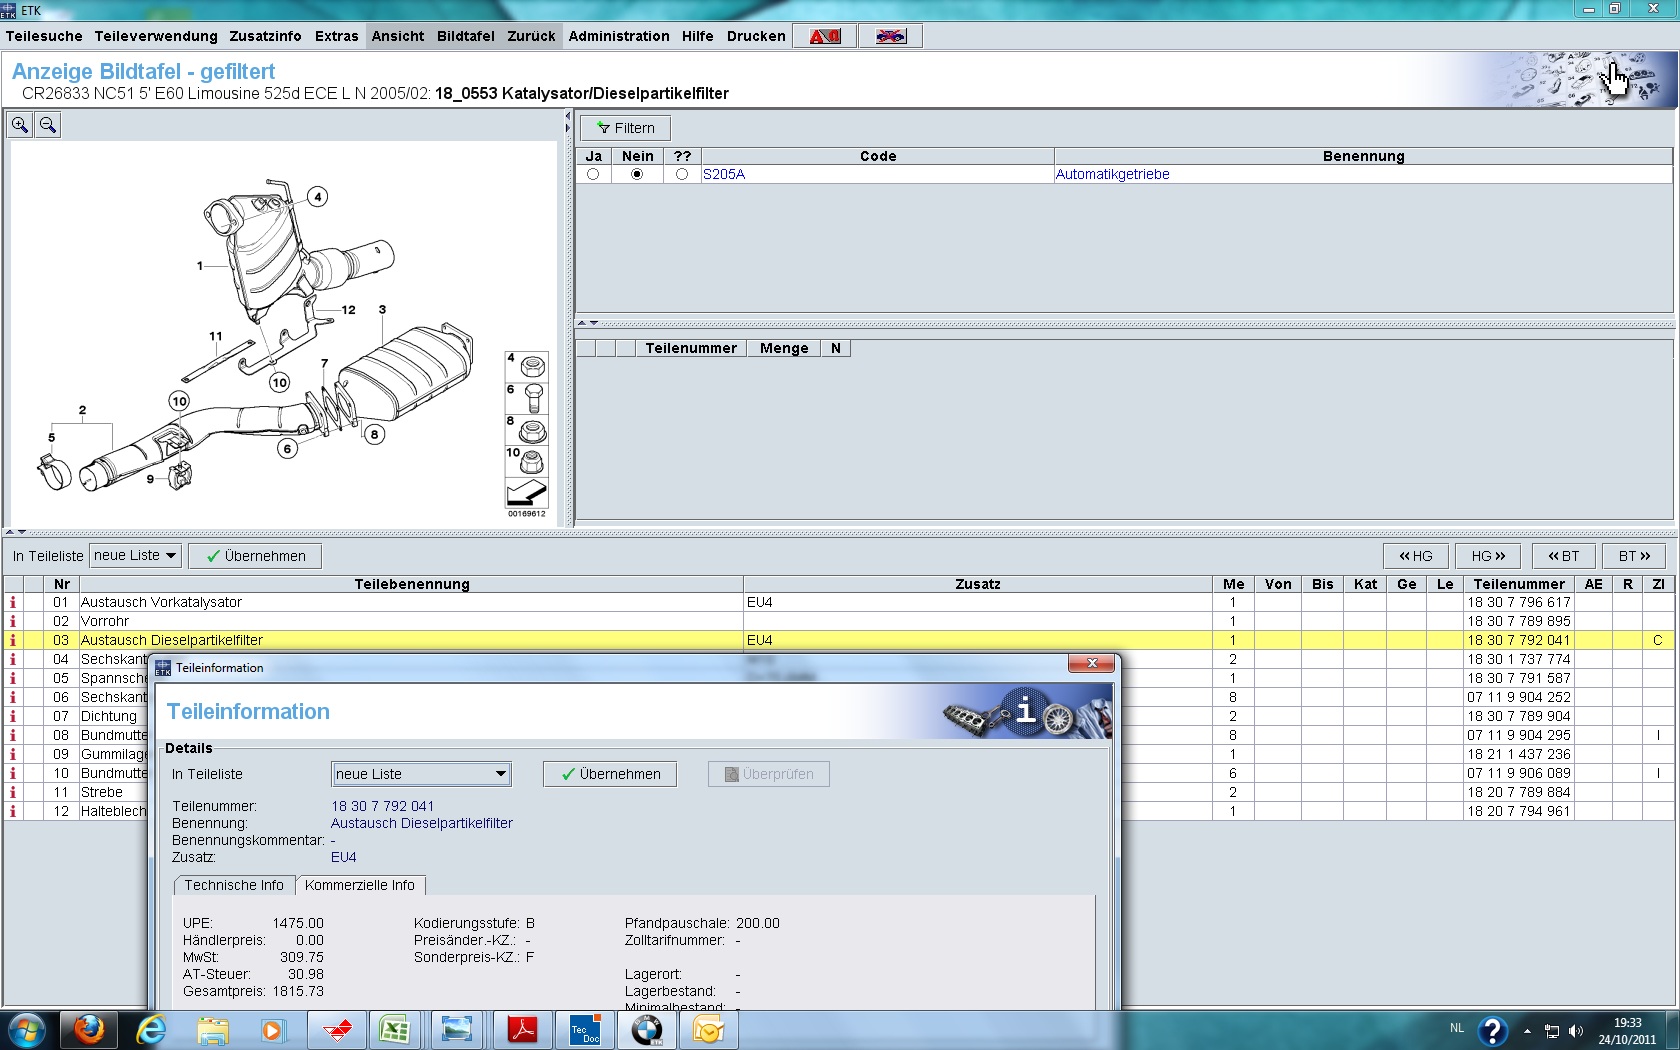Click info icon for row 11 Strebe

point(13,792)
